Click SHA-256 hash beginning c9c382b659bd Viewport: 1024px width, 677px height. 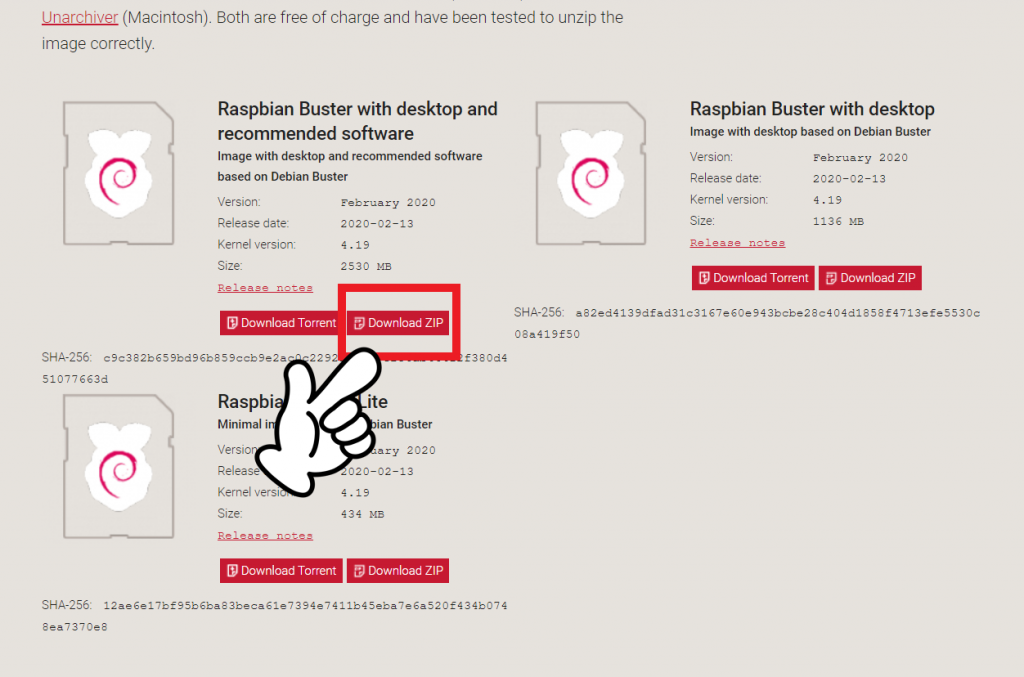click(274, 368)
